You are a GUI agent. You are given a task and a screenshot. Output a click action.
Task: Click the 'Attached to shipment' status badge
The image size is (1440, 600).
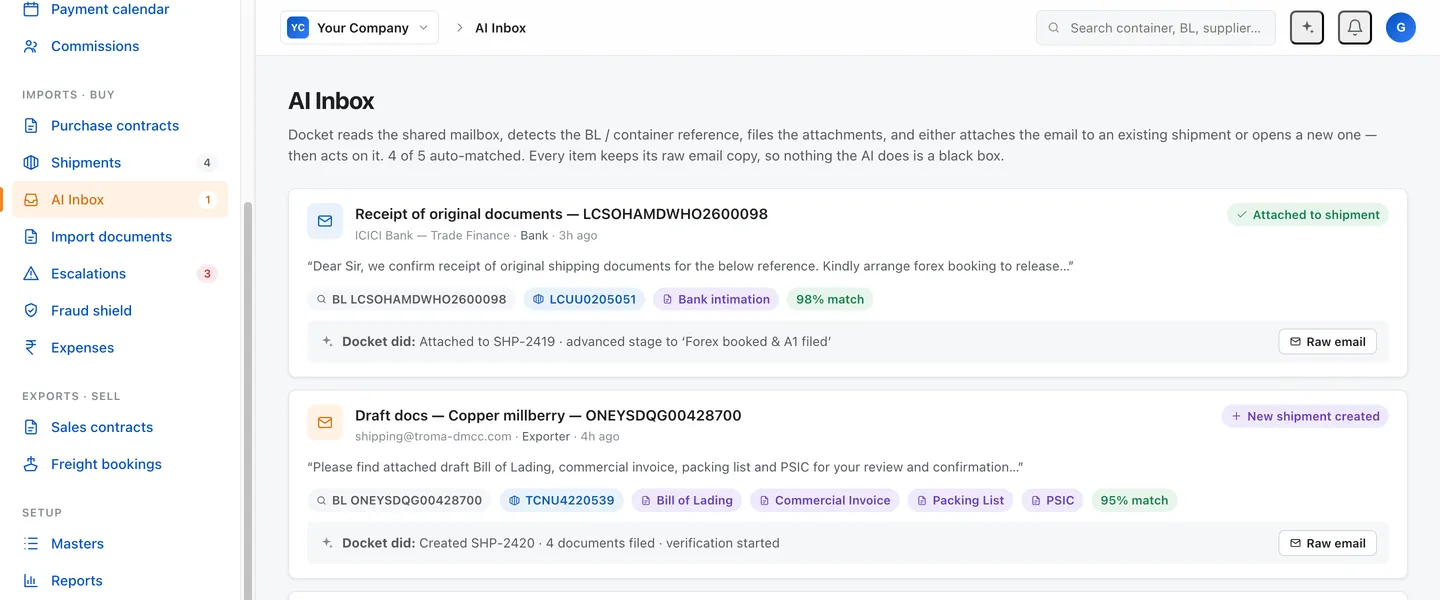pos(1308,215)
